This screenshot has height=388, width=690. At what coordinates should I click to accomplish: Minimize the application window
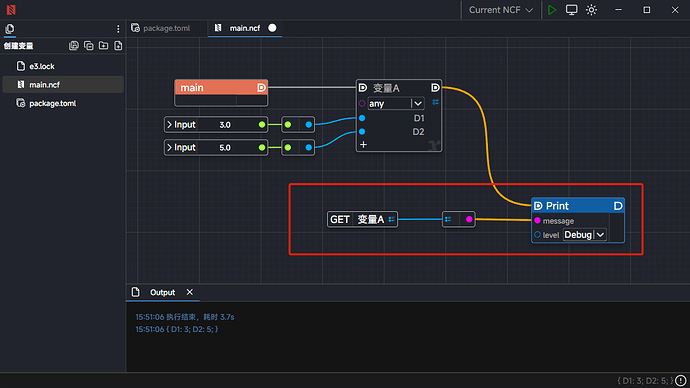(618, 10)
